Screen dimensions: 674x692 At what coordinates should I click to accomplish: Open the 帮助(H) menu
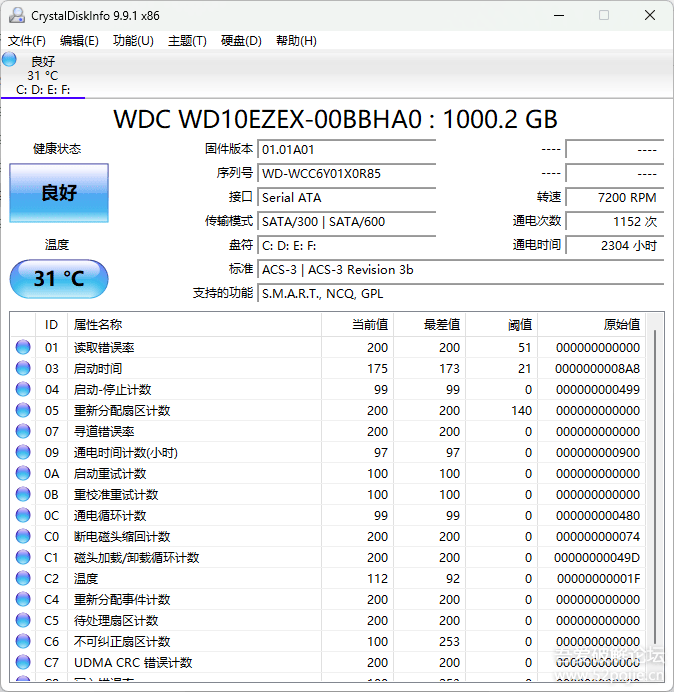296,41
